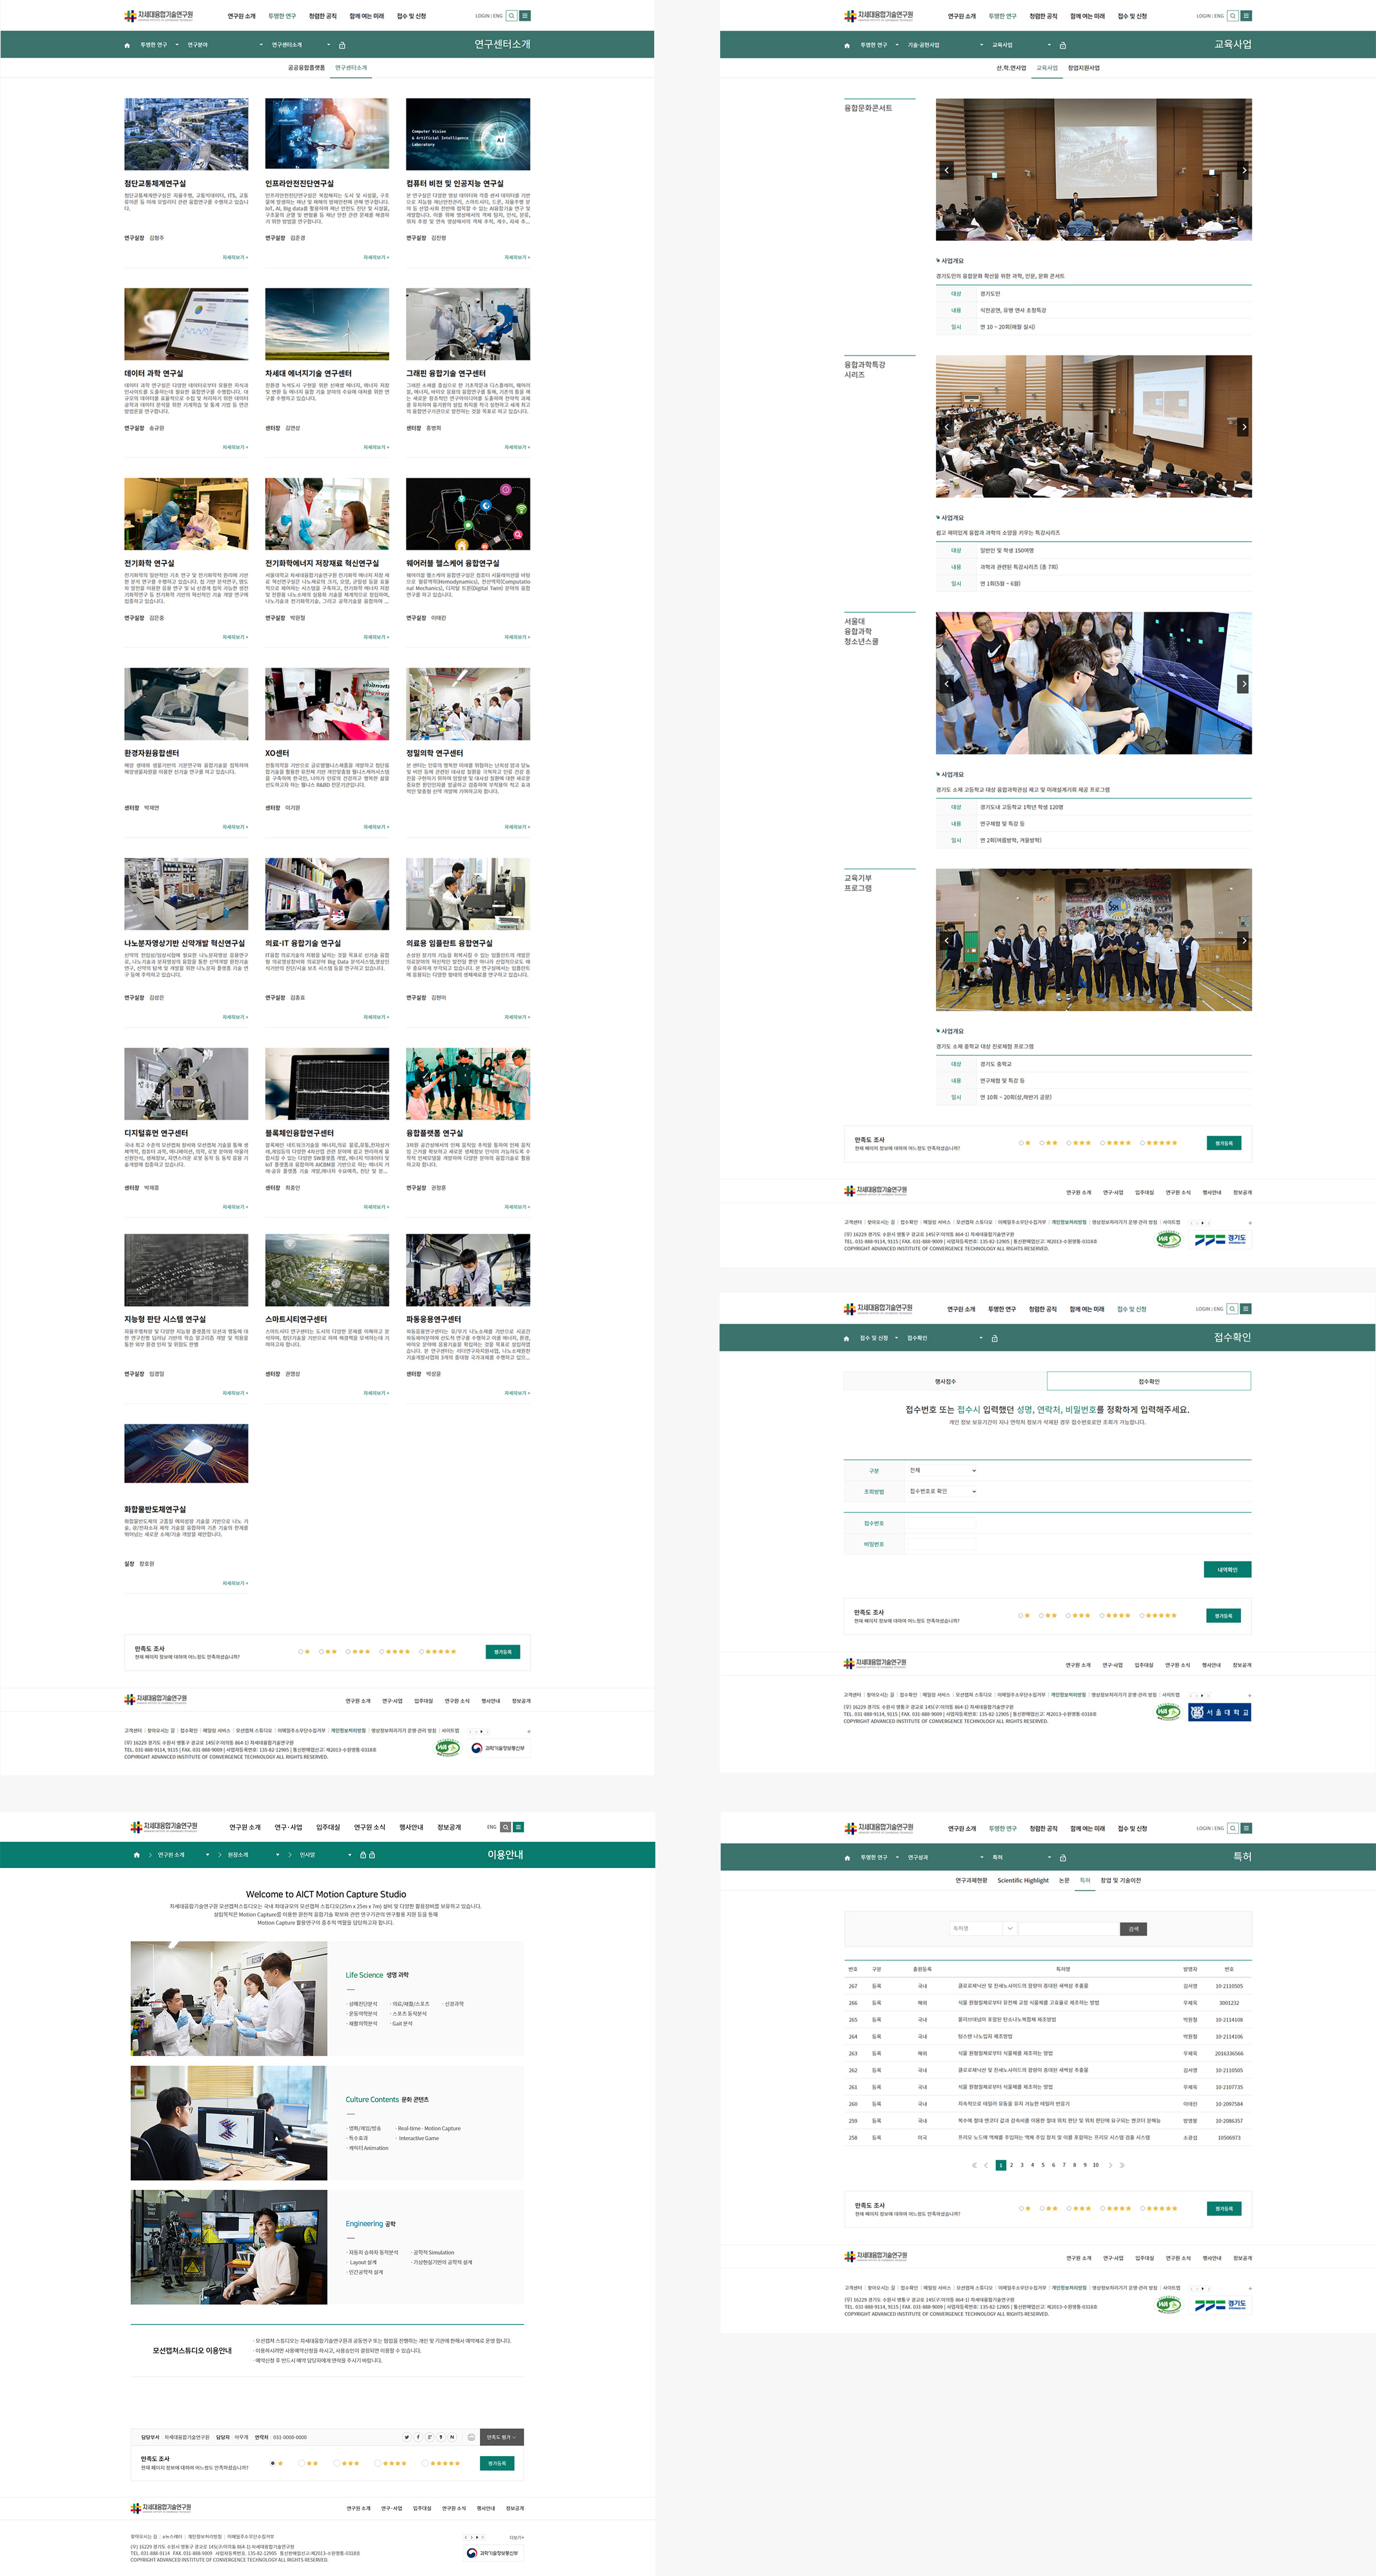Image resolution: width=1376 pixels, height=2576 pixels.
Task: Click the 검색 button on 특허 page
Action: click(1133, 1929)
